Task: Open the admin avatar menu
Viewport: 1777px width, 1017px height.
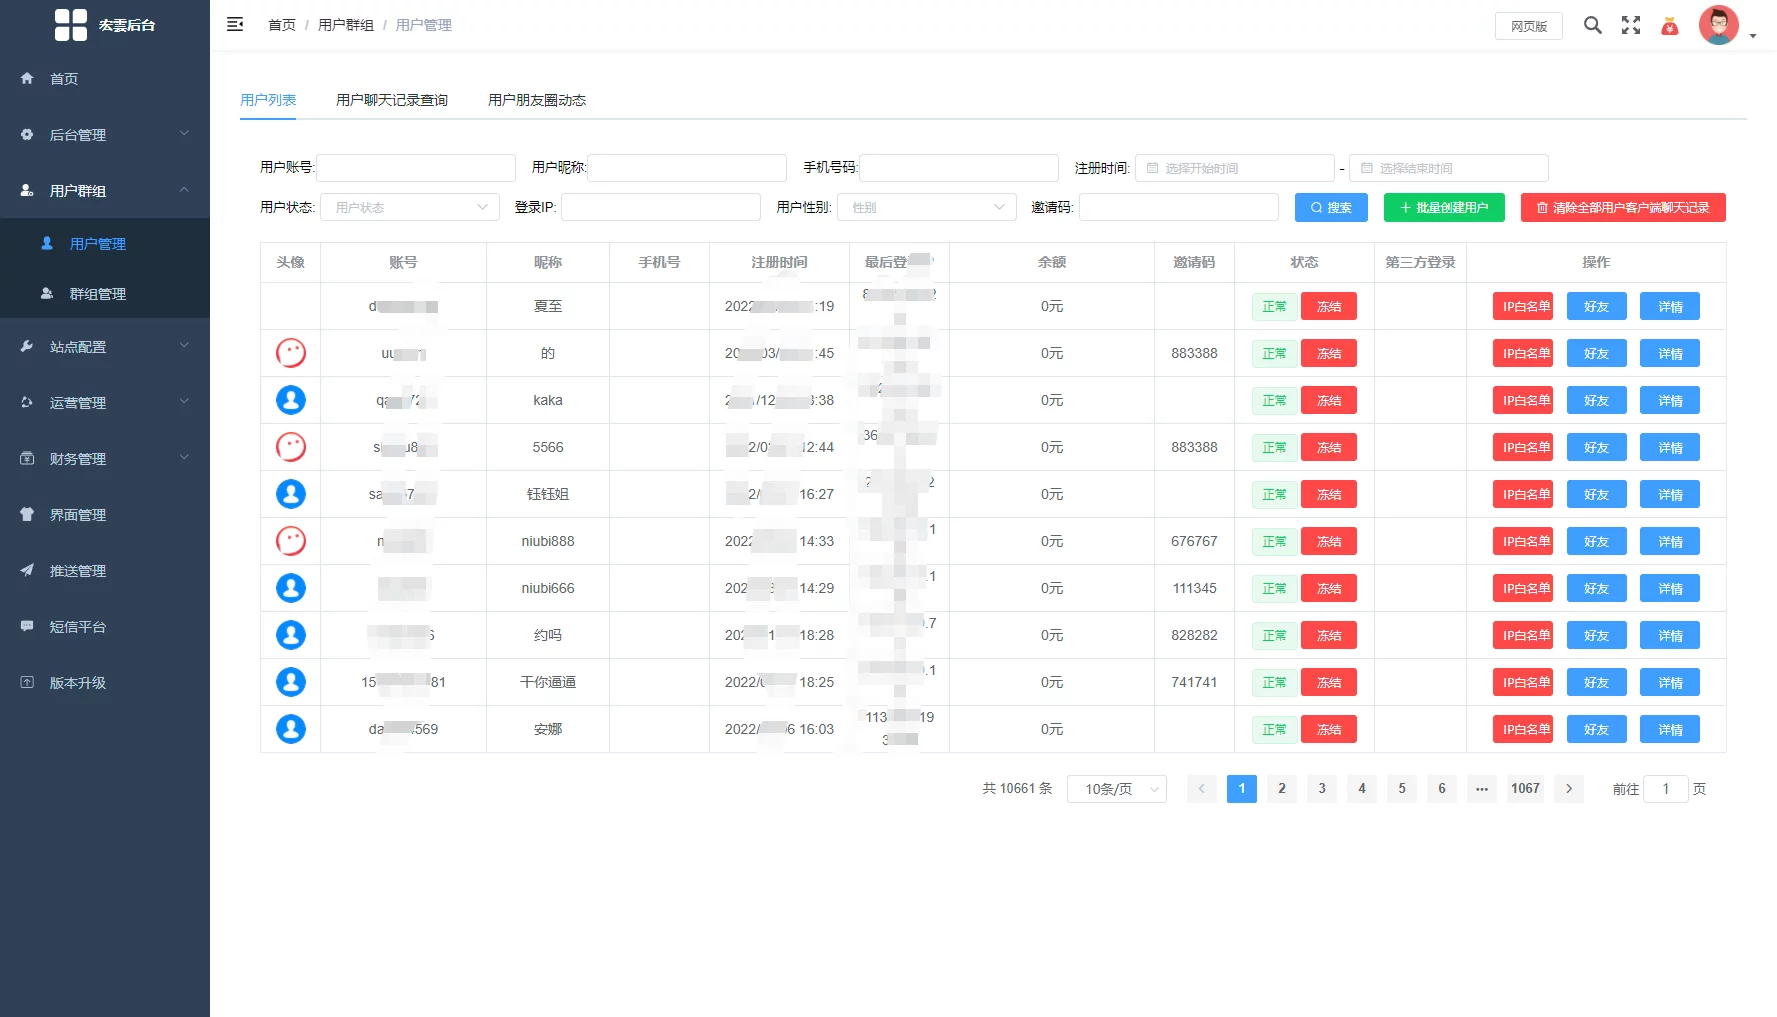Action: pos(1720,26)
